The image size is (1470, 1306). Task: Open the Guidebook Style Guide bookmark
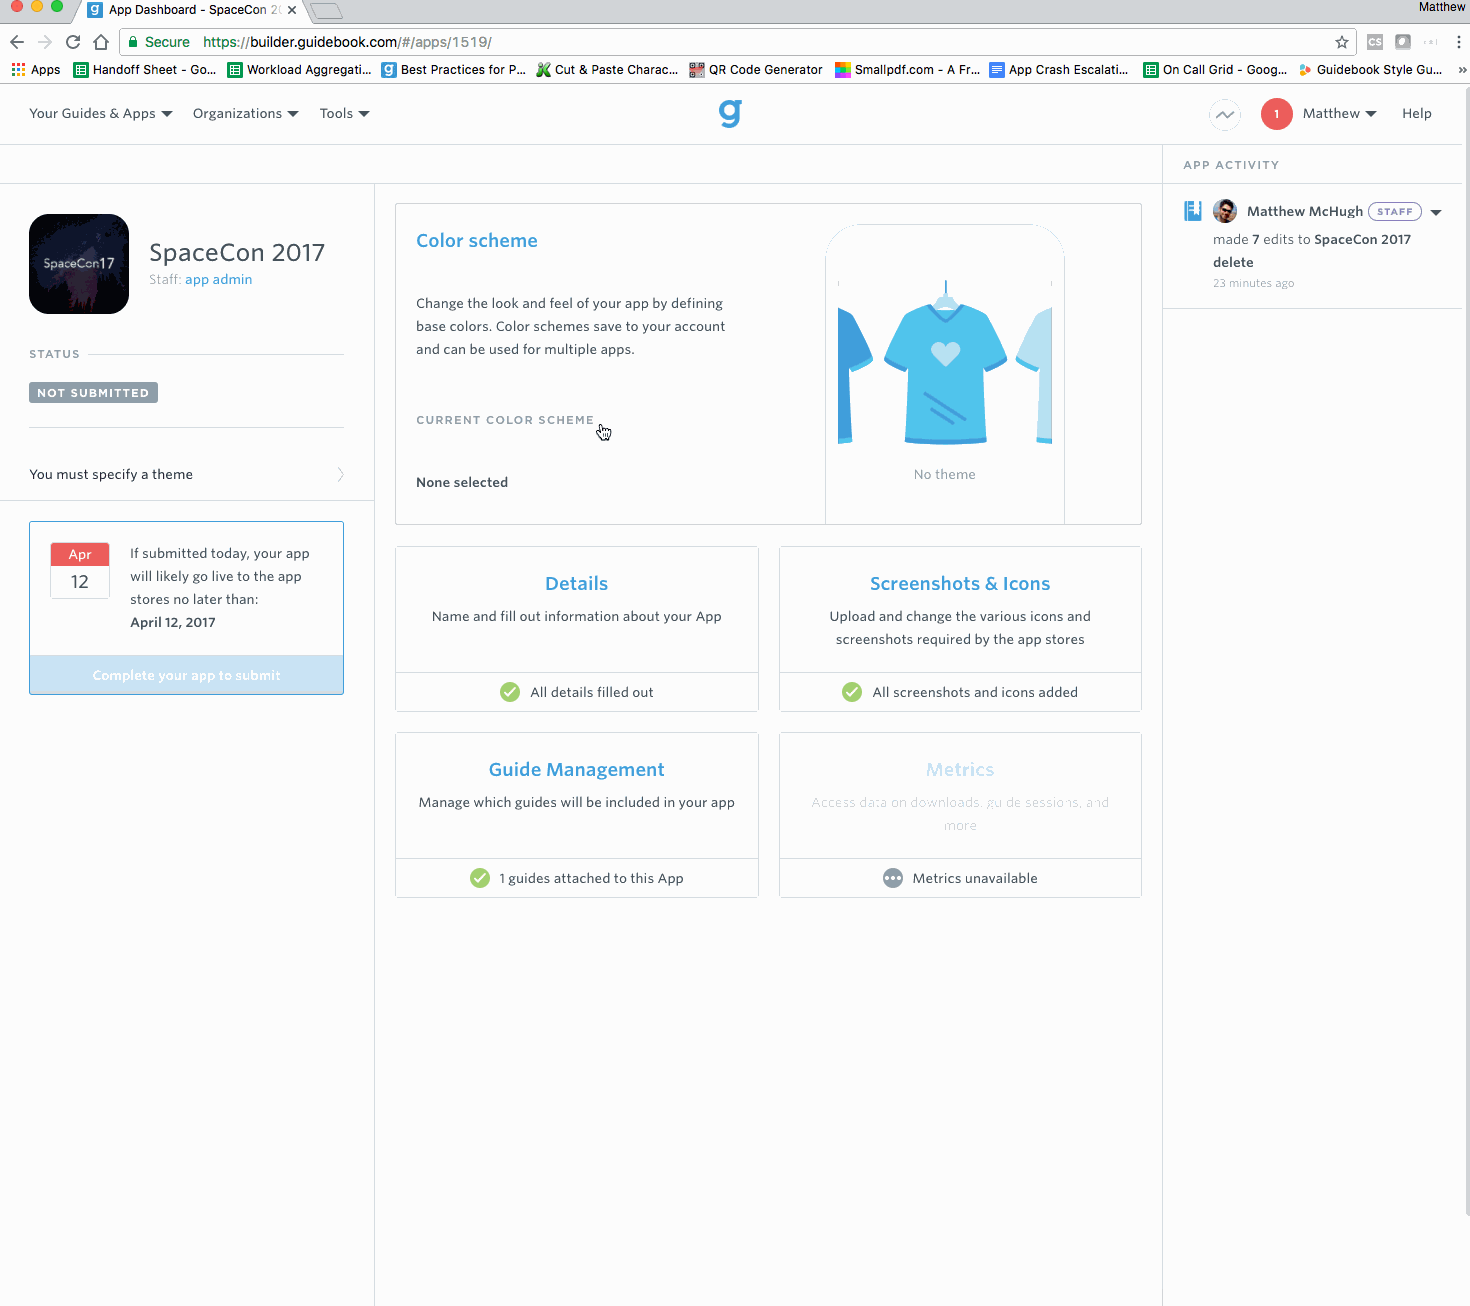pyautogui.click(x=1370, y=70)
